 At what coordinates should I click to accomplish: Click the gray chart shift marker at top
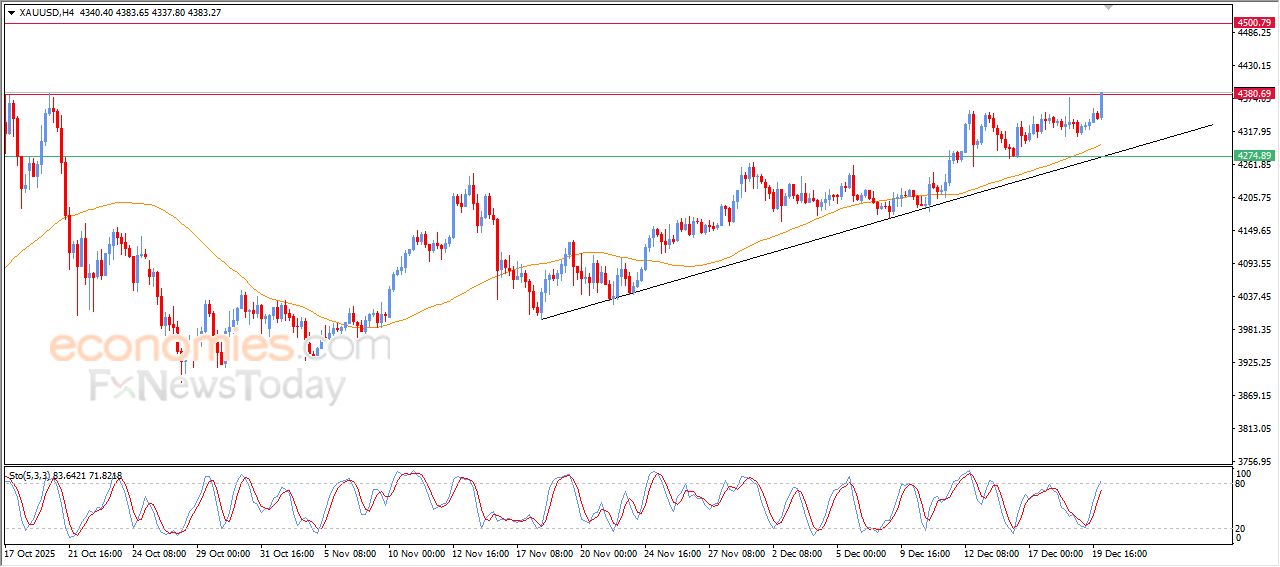[x=1107, y=7]
